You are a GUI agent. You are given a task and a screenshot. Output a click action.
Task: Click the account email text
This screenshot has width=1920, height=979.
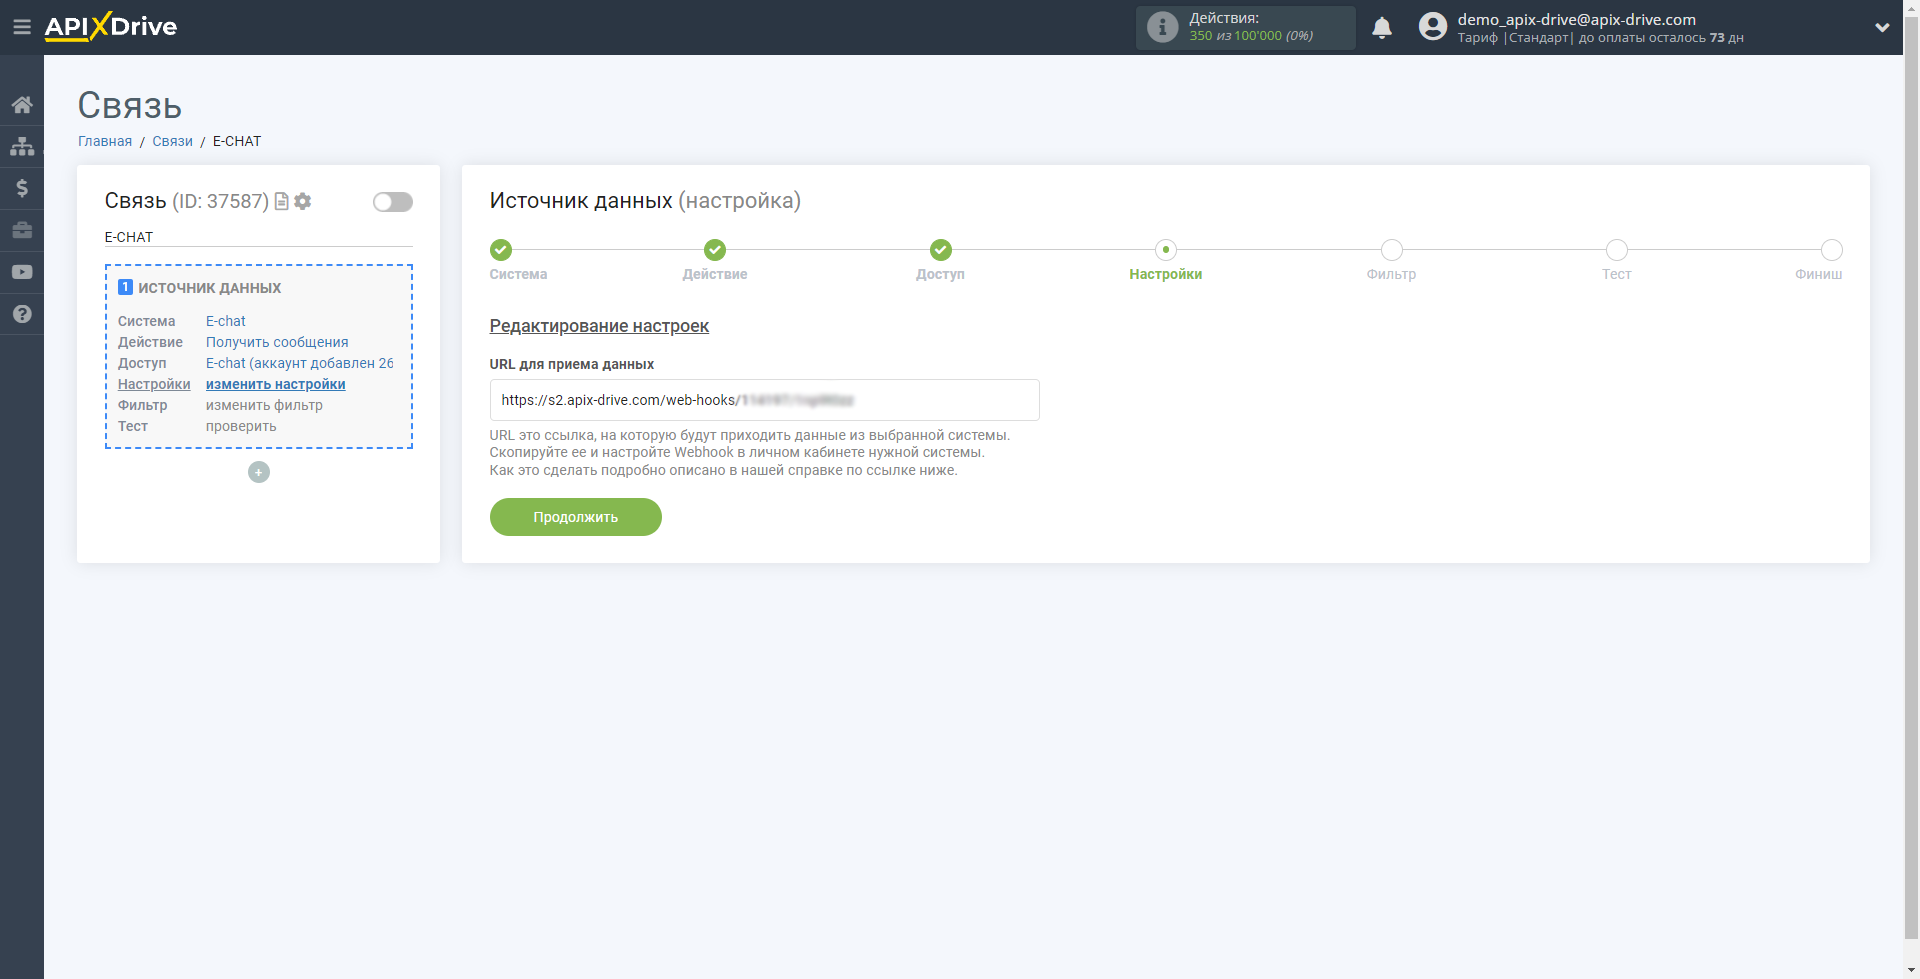coord(1576,19)
